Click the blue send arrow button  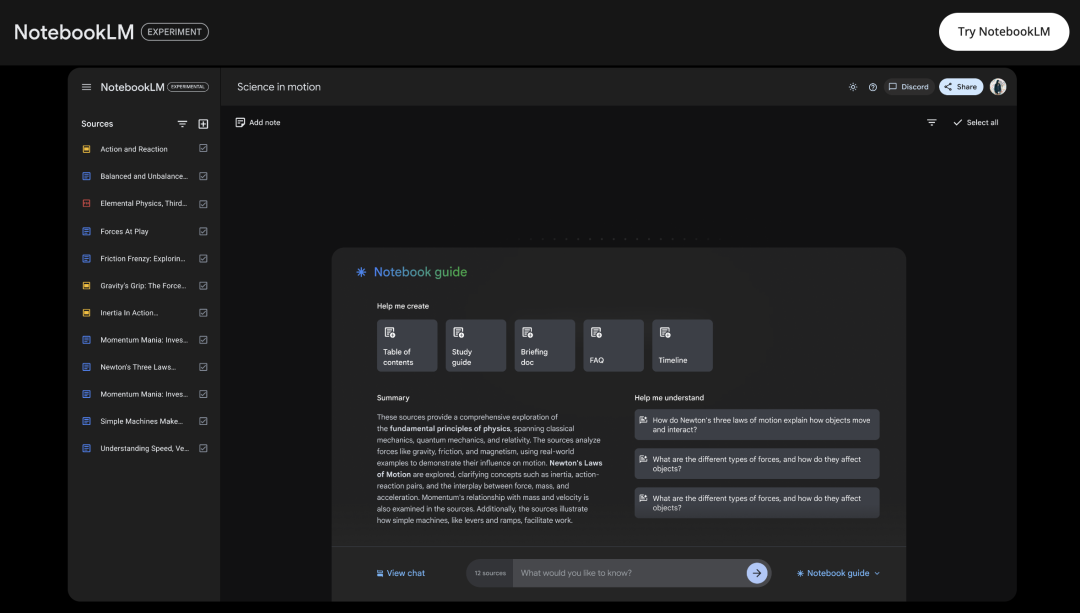[757, 573]
